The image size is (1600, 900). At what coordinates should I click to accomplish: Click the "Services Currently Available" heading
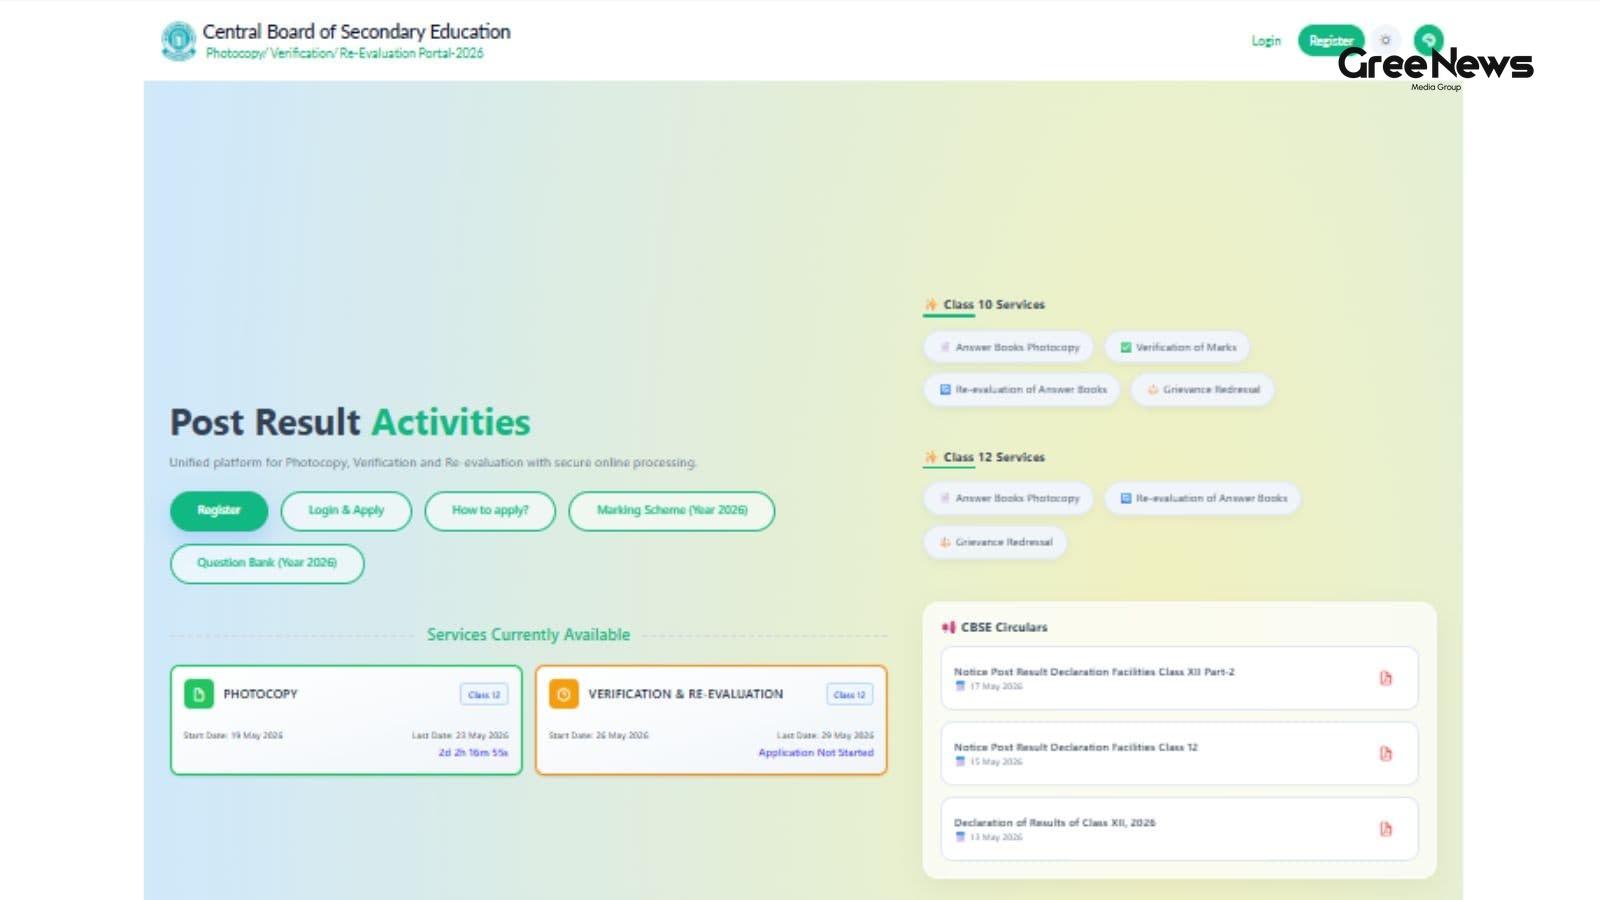(x=528, y=635)
